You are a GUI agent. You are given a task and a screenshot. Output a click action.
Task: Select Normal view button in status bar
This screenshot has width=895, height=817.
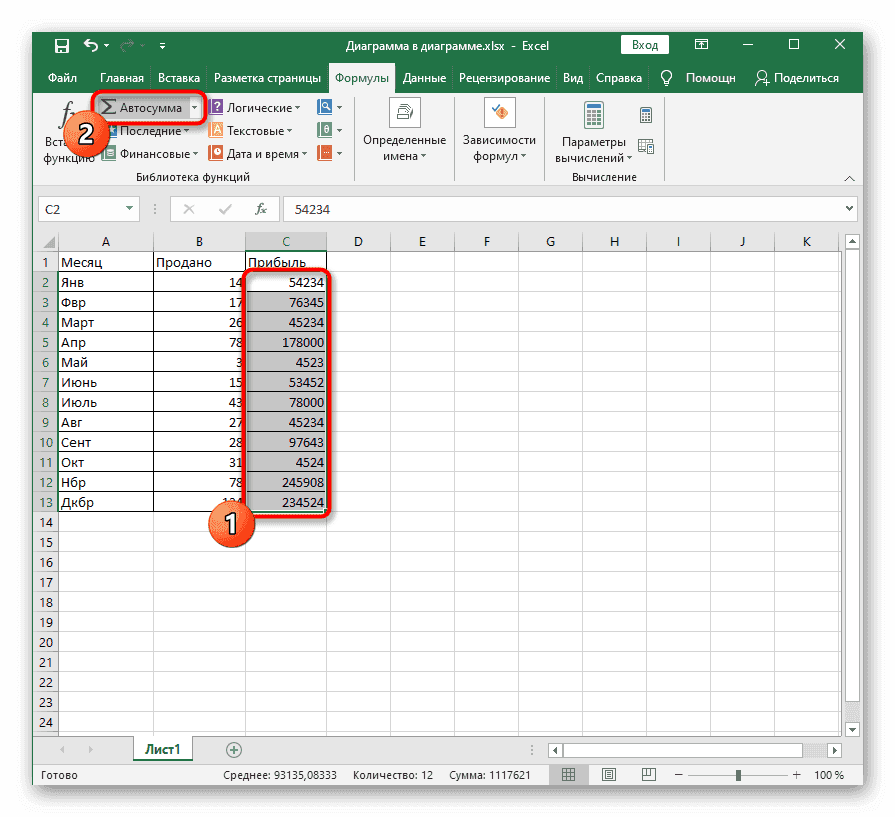click(x=568, y=775)
